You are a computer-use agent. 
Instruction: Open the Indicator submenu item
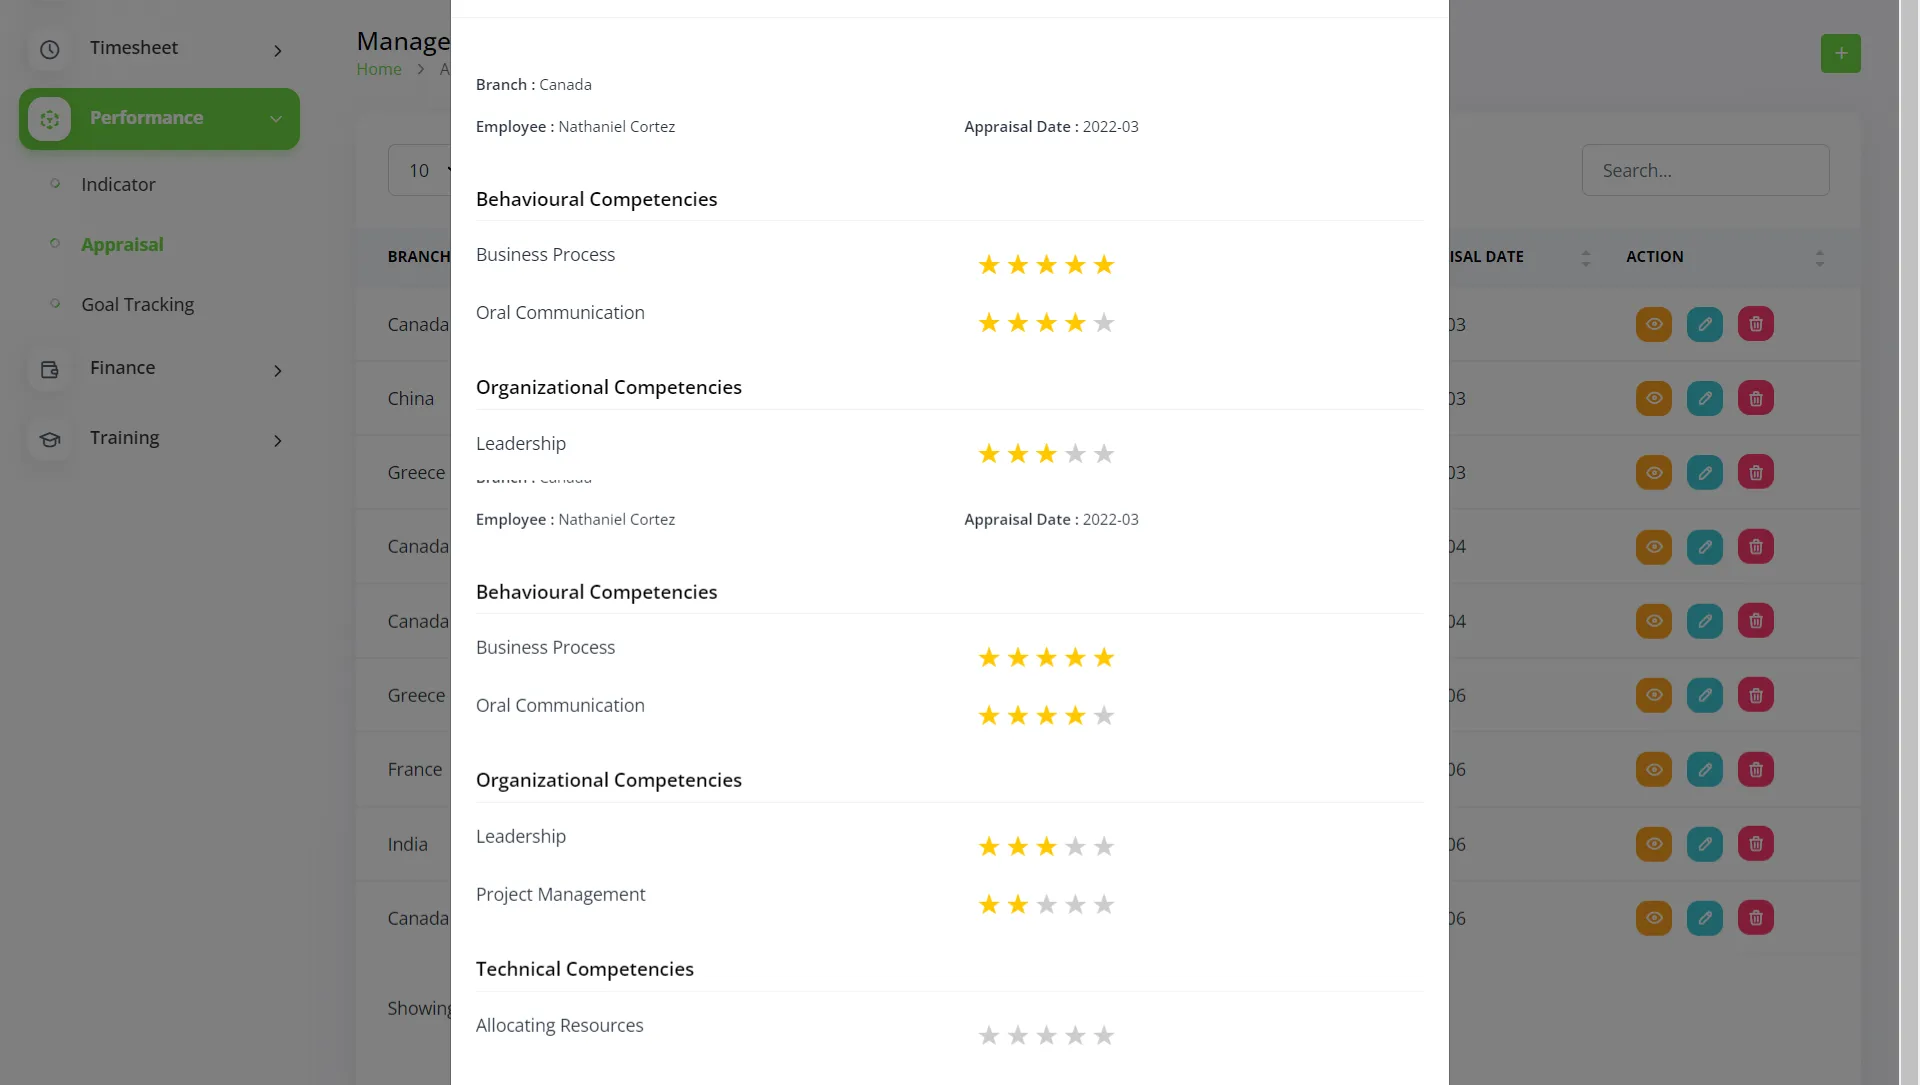[x=118, y=185]
